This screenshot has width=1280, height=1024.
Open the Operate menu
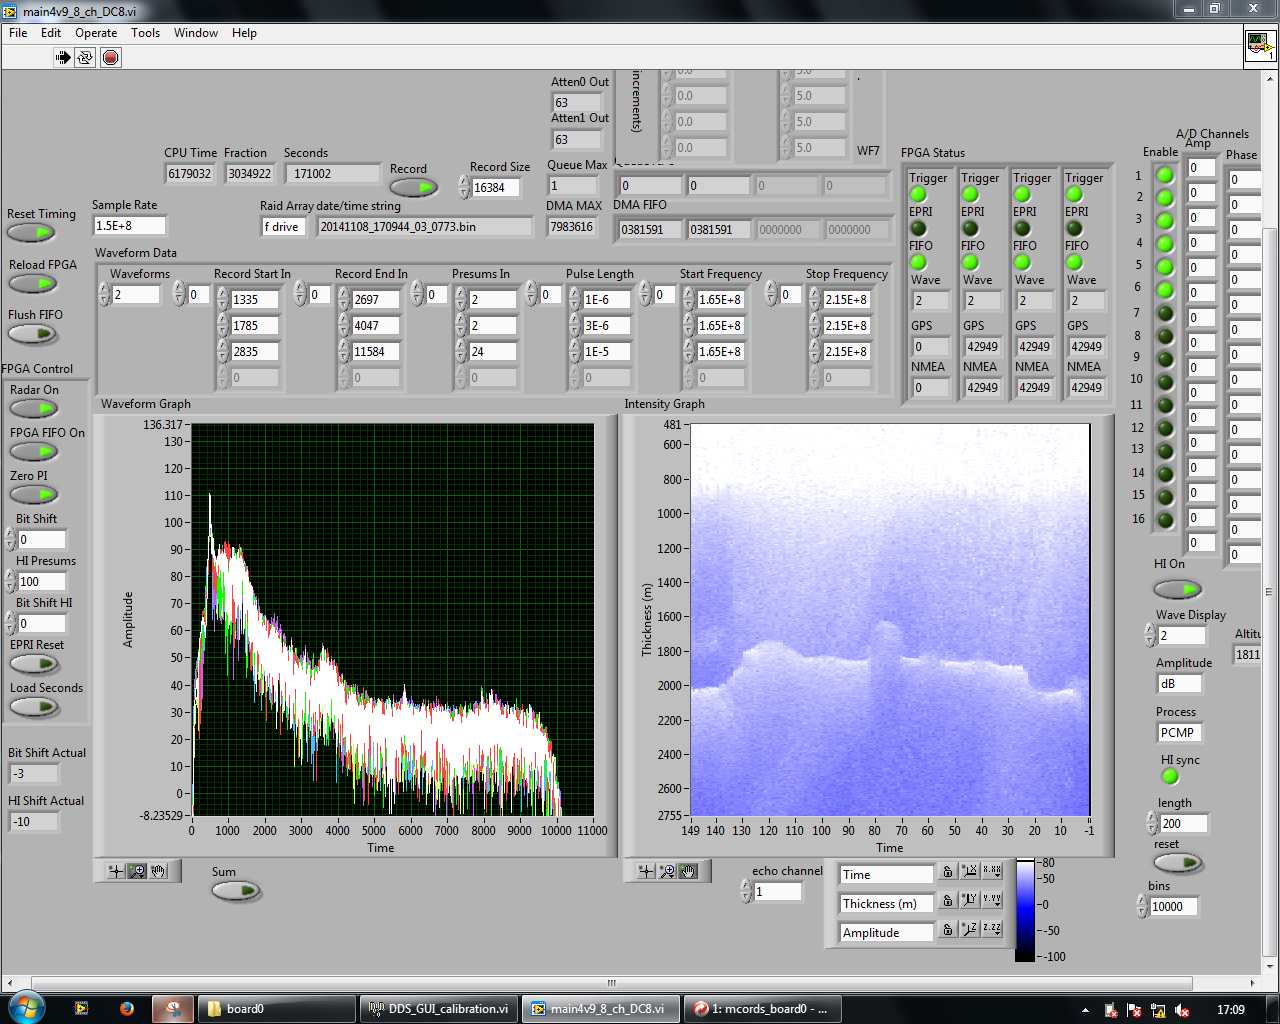(x=96, y=33)
